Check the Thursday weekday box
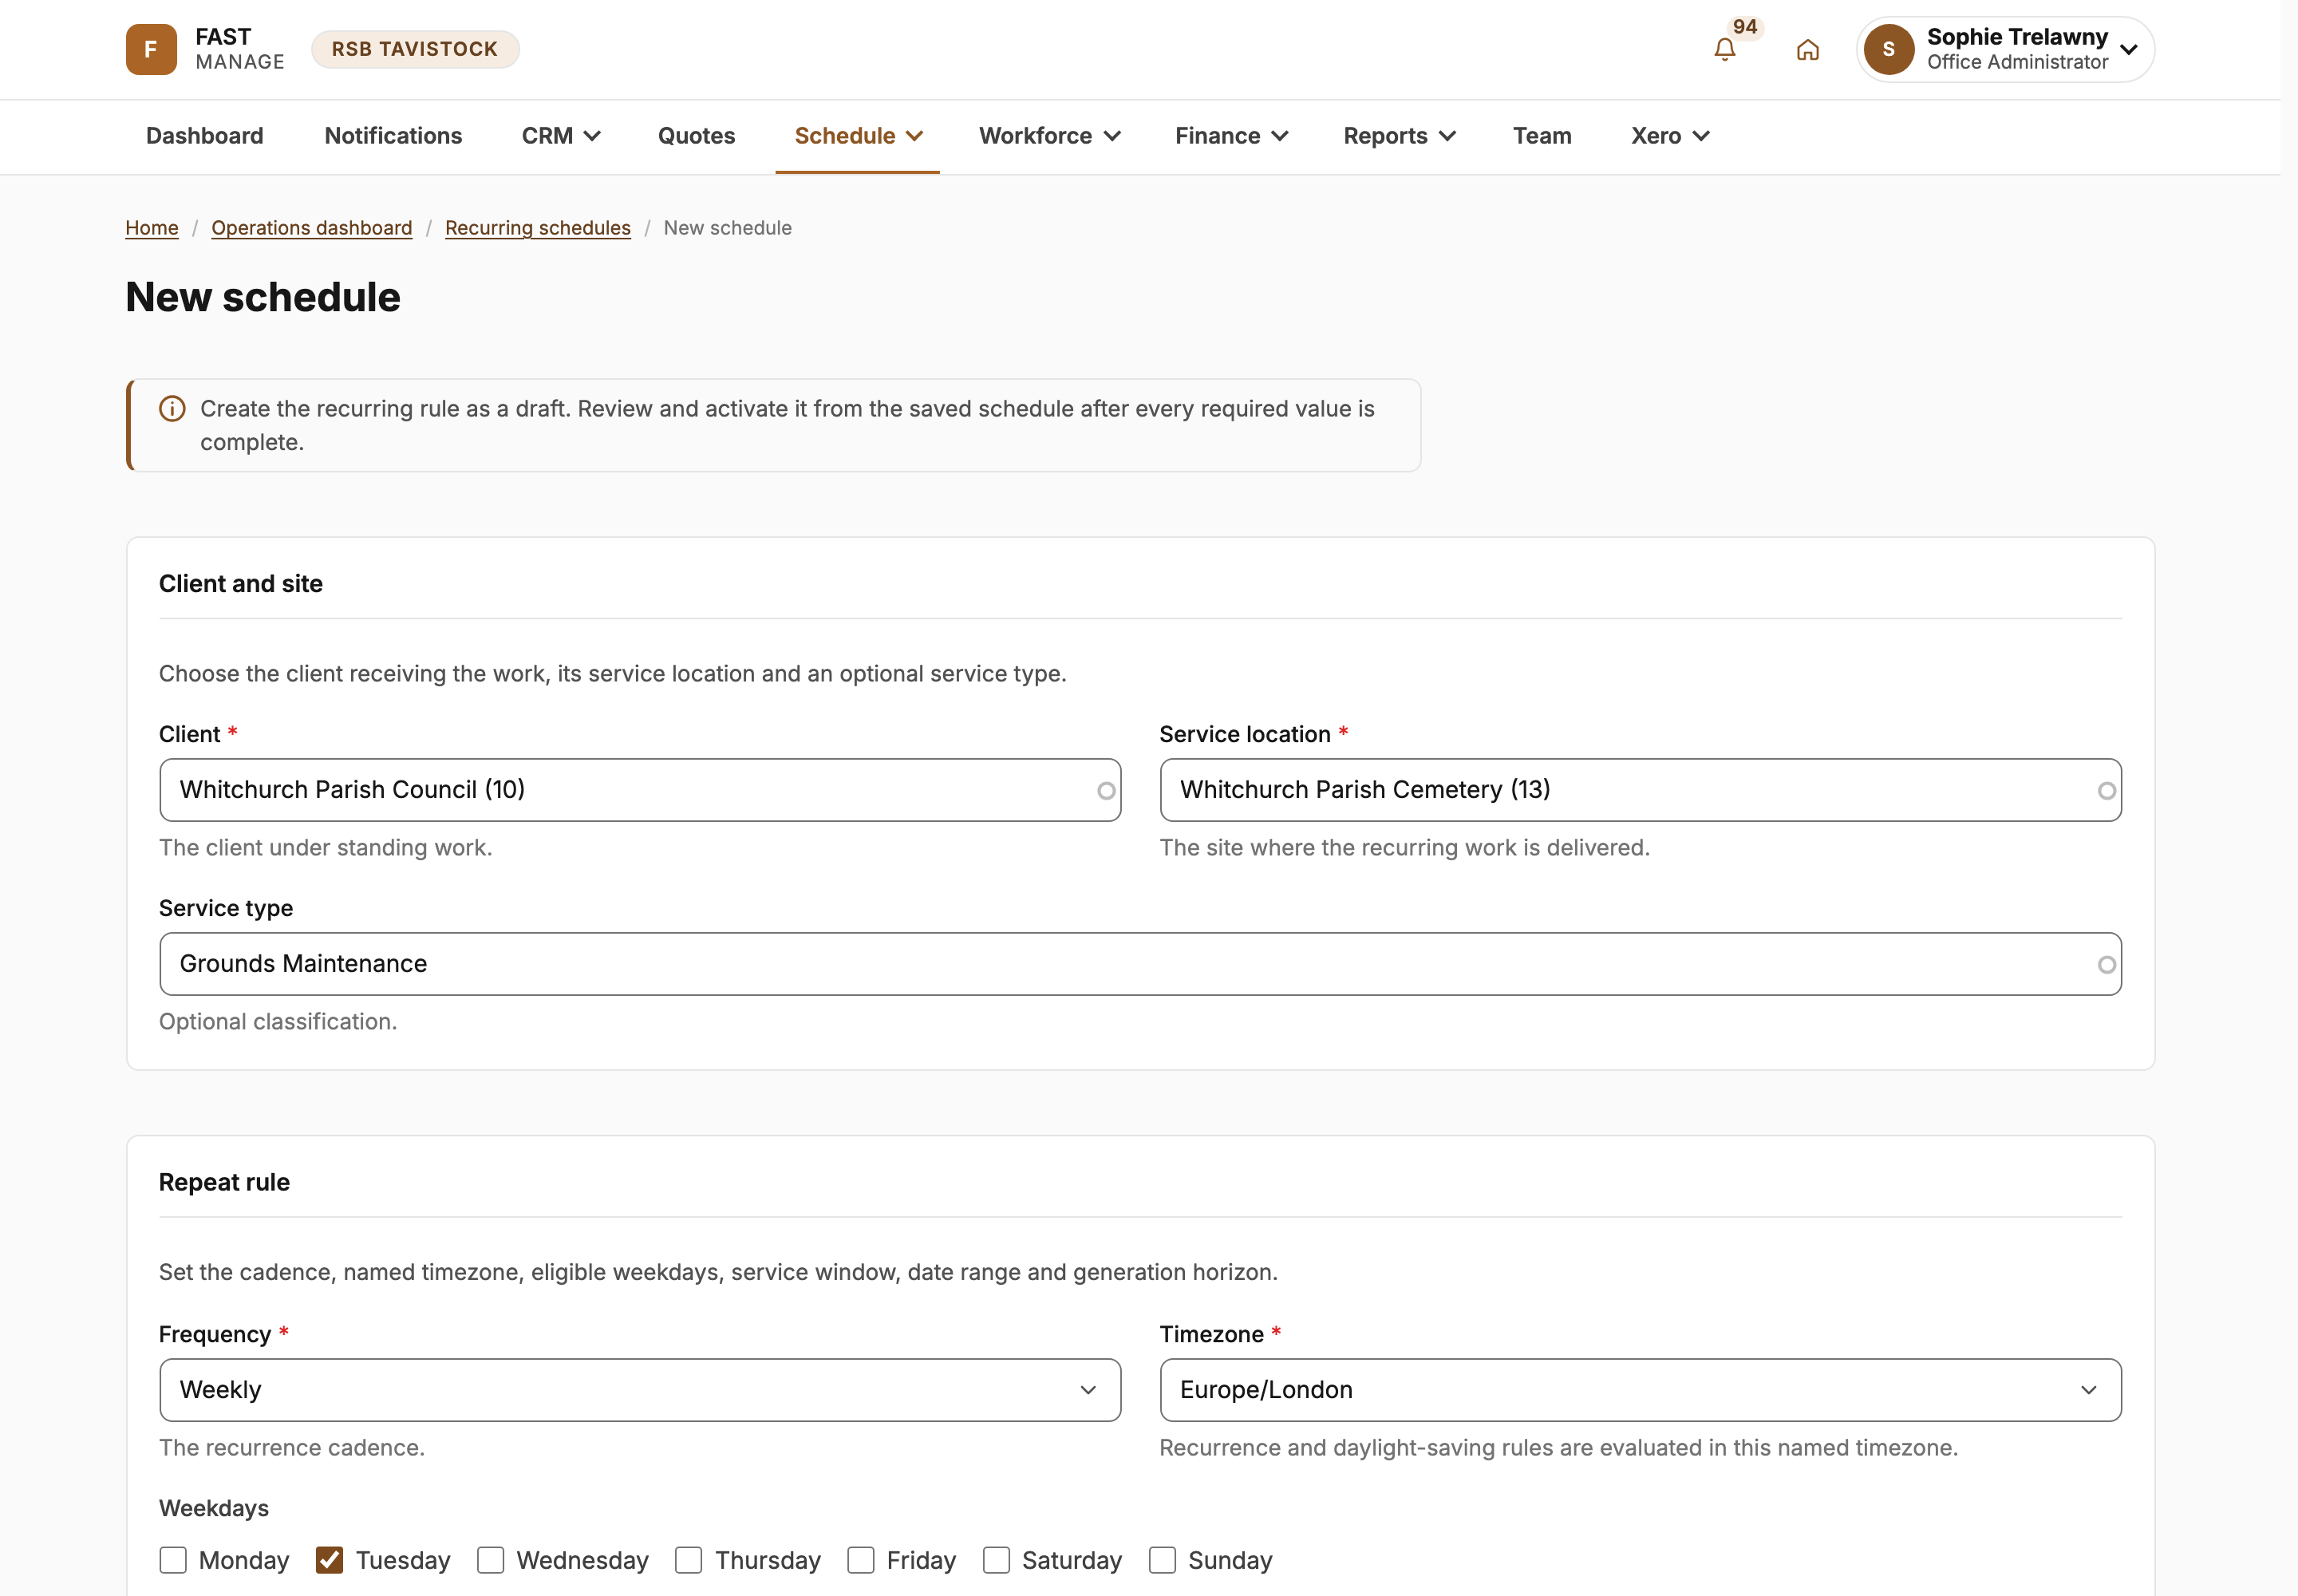The image size is (2298, 1596). (688, 1560)
